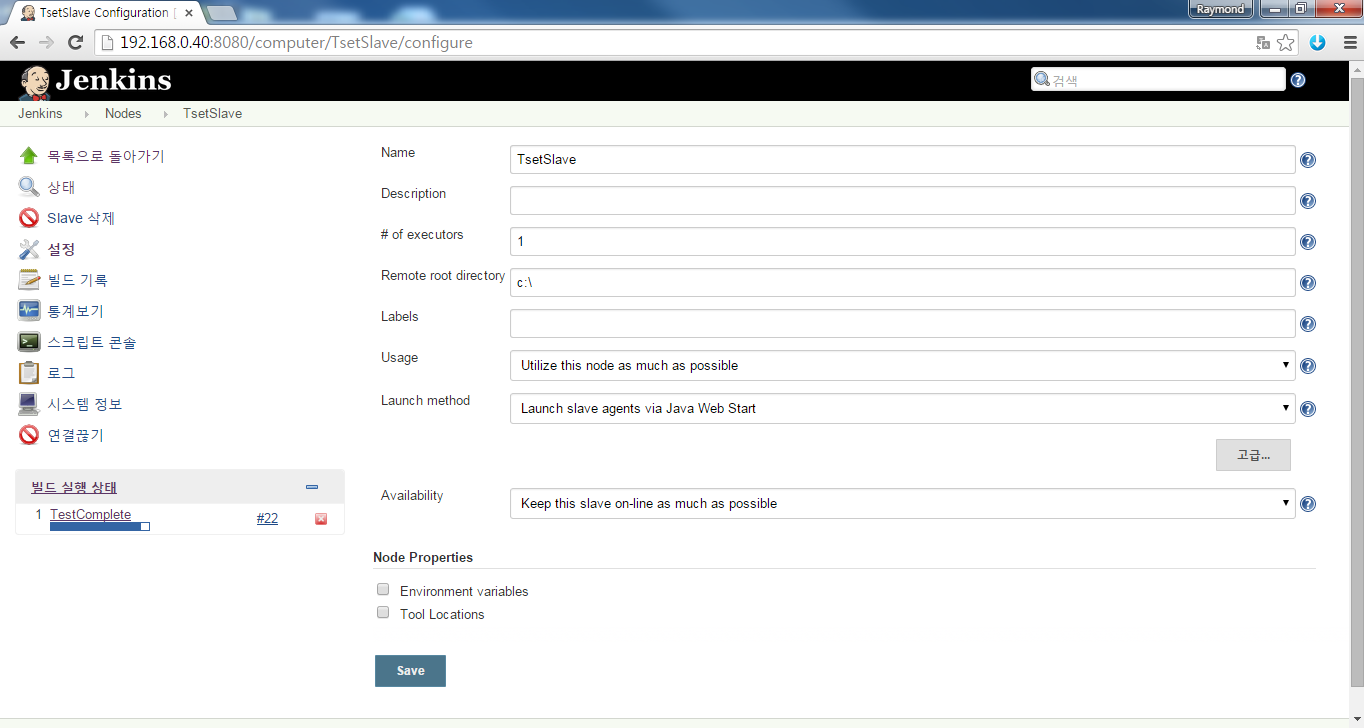Click help icon beside Launch method

(1307, 409)
